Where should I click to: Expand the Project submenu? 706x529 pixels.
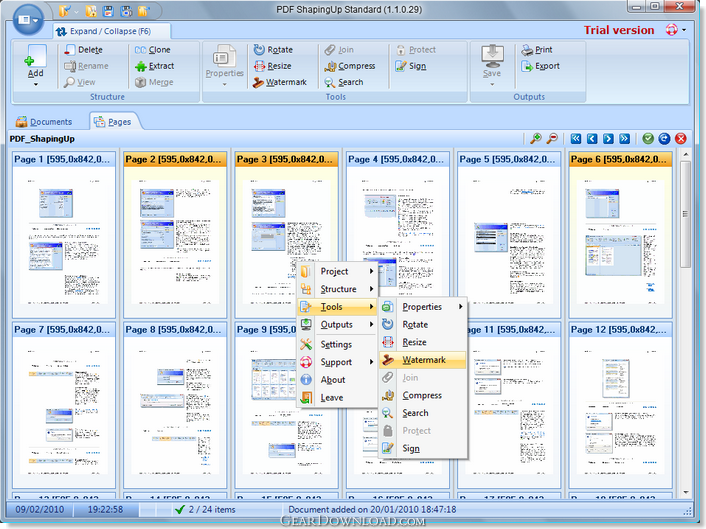click(x=338, y=271)
